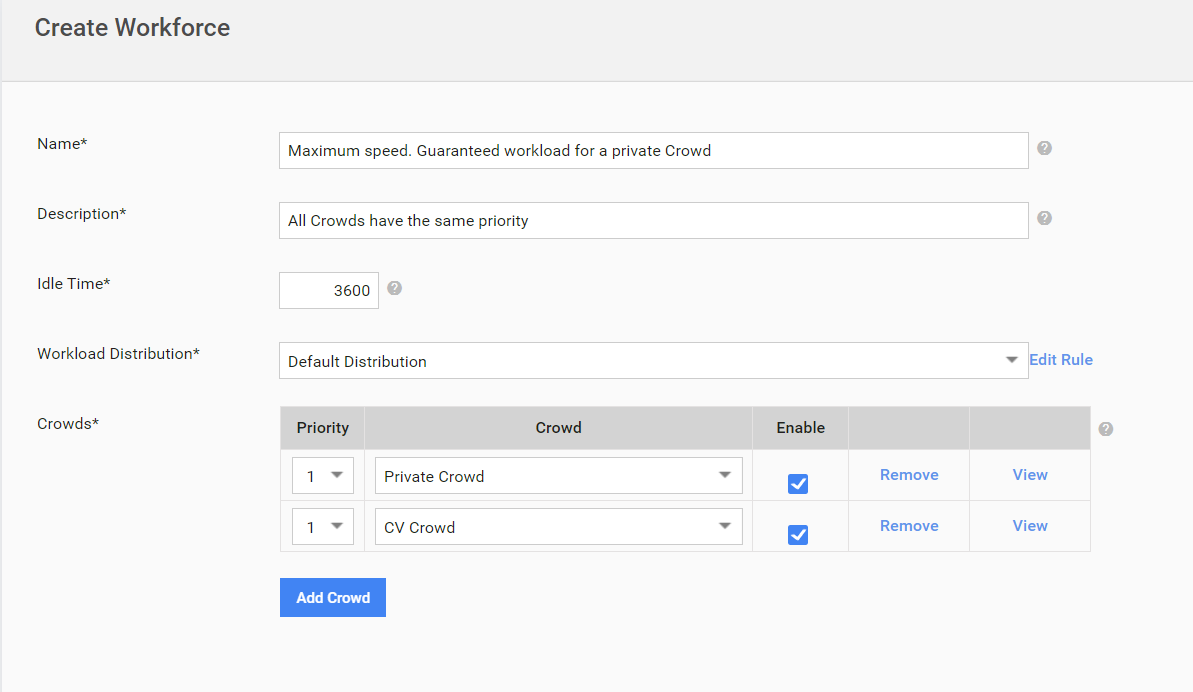Click the Crowd column header

(x=558, y=427)
